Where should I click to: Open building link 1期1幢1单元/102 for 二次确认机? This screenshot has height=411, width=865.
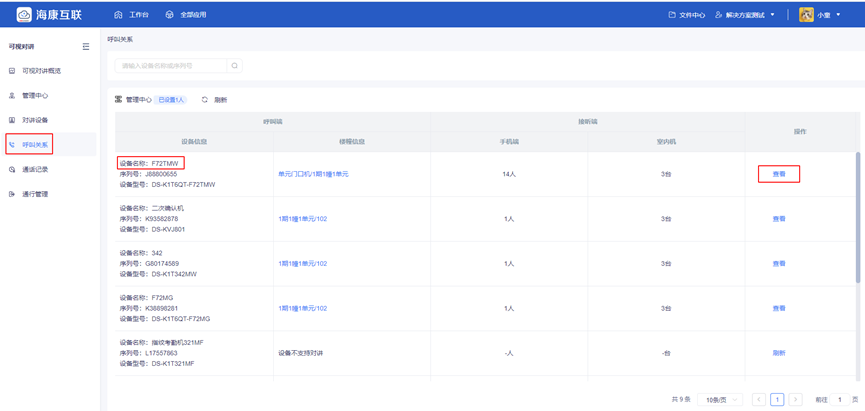302,219
